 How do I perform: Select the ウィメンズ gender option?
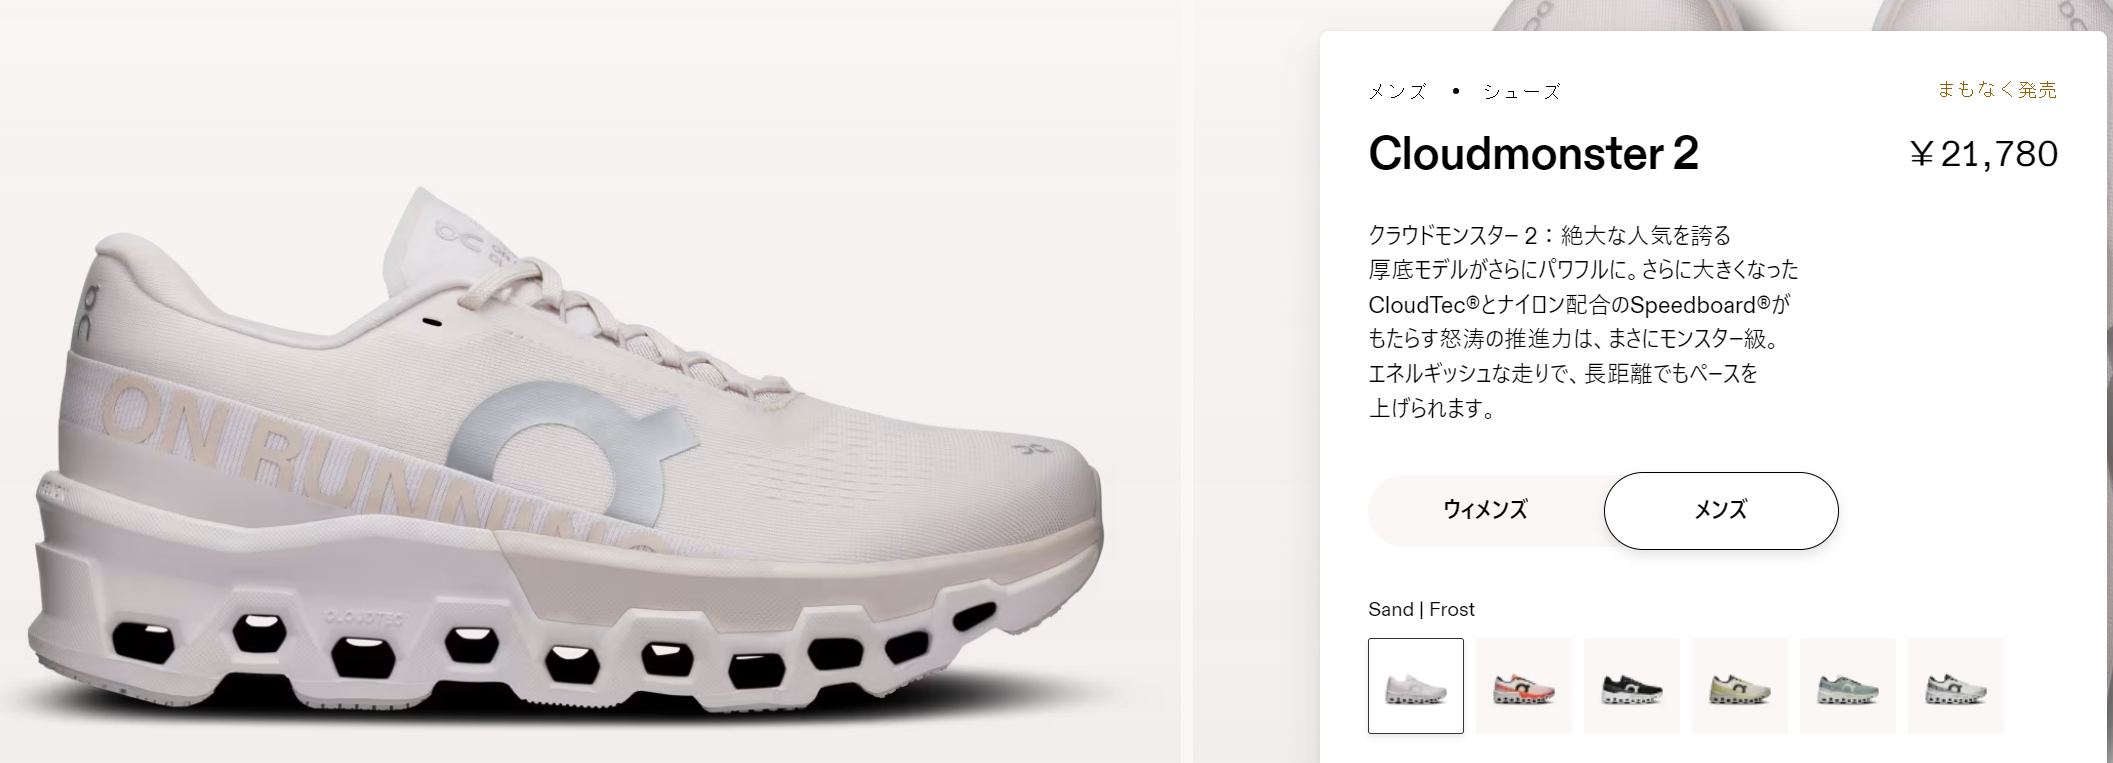(1485, 510)
